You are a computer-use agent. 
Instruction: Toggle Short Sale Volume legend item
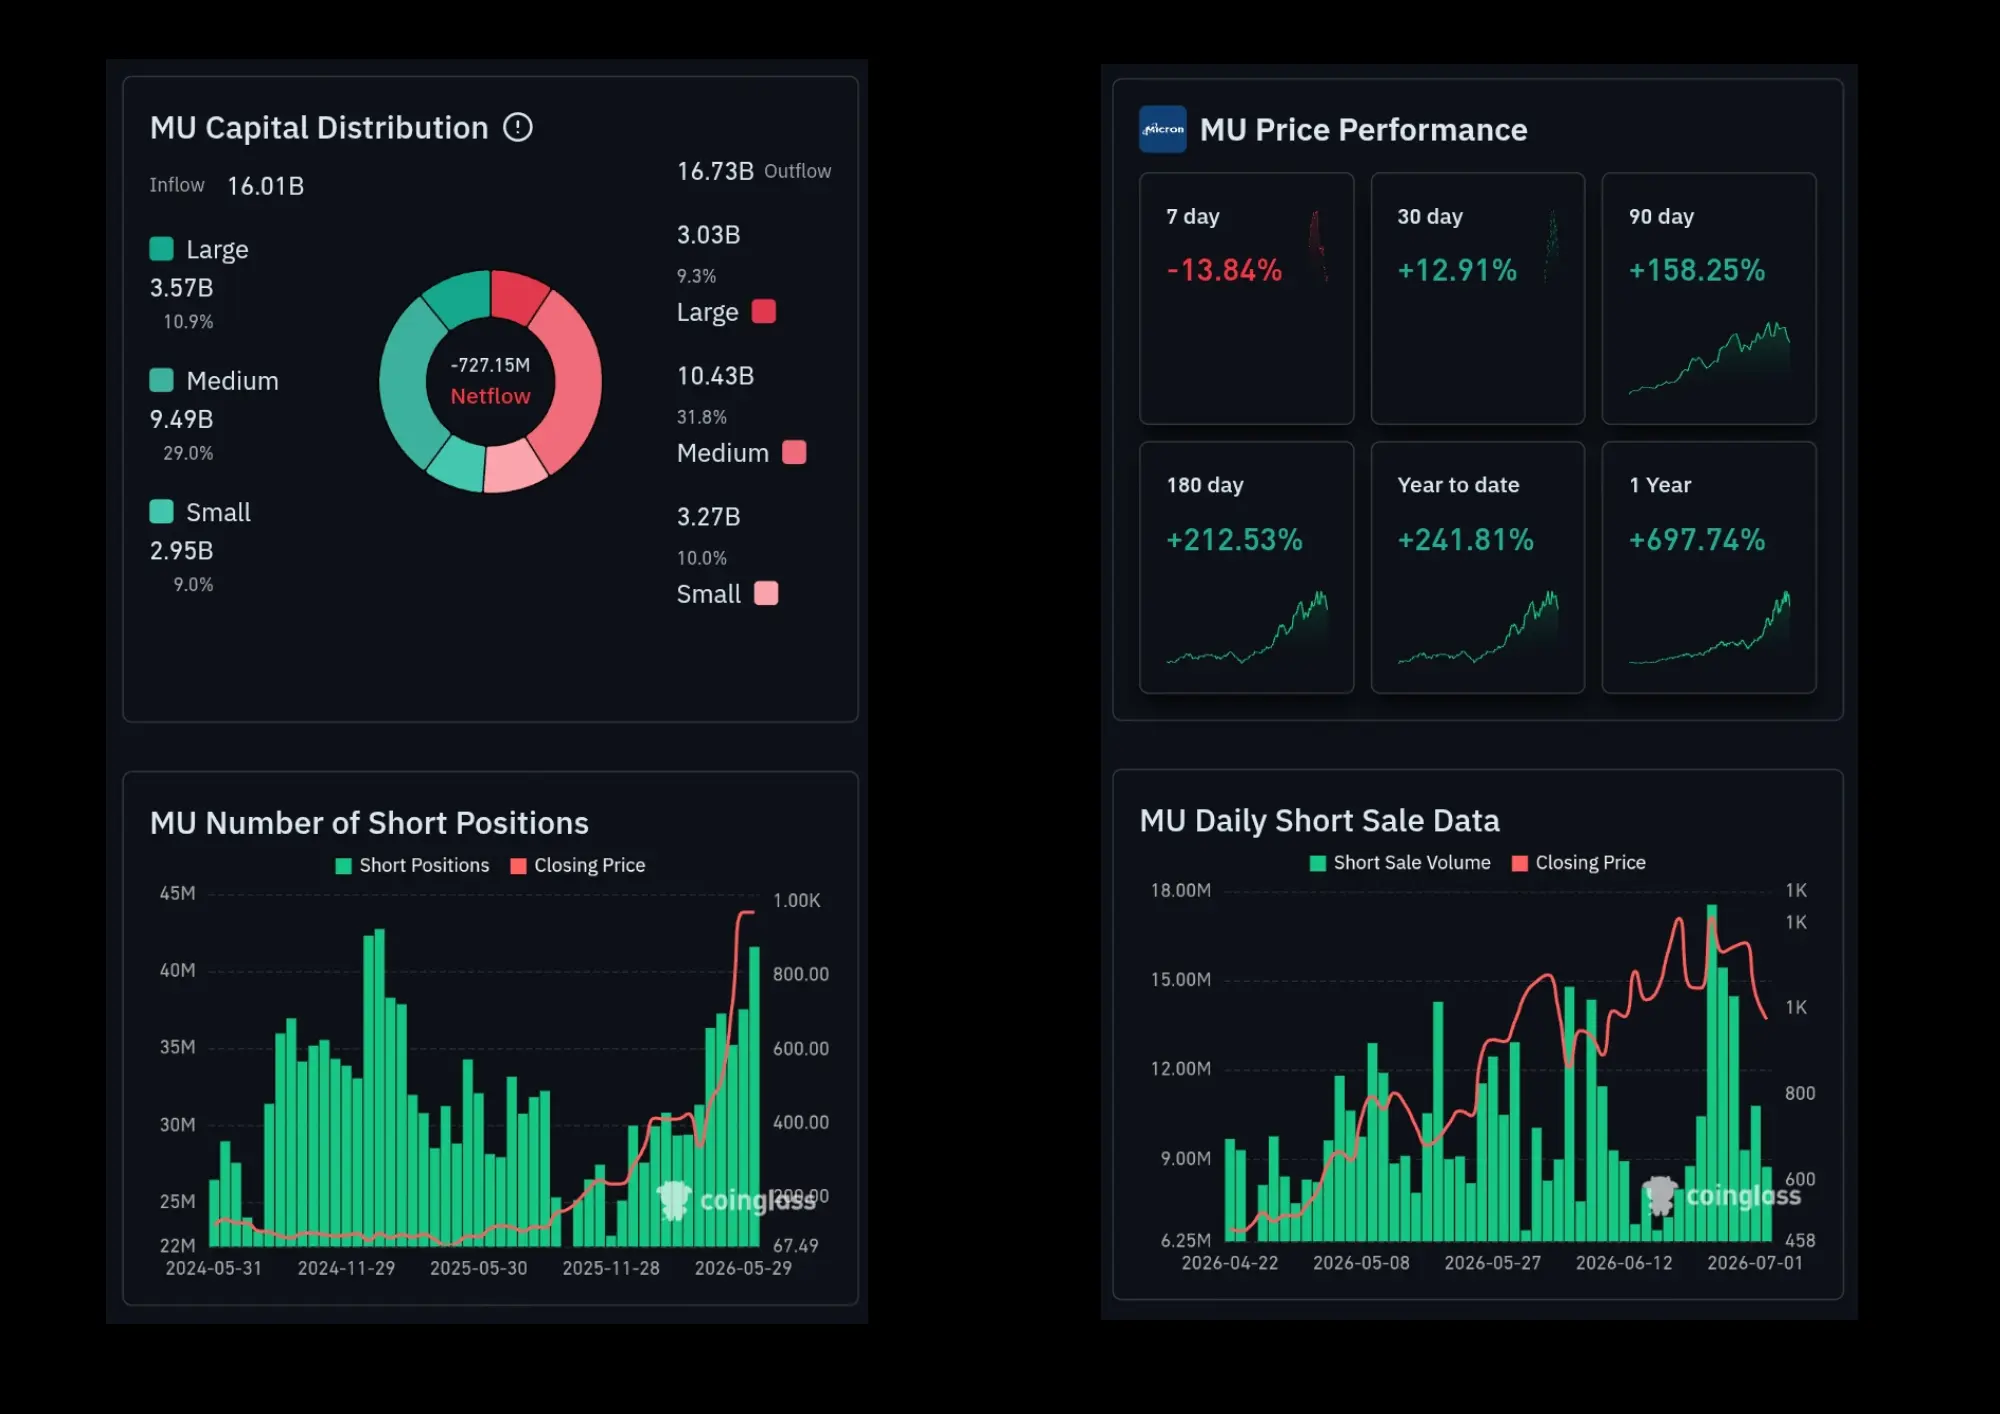1400,862
